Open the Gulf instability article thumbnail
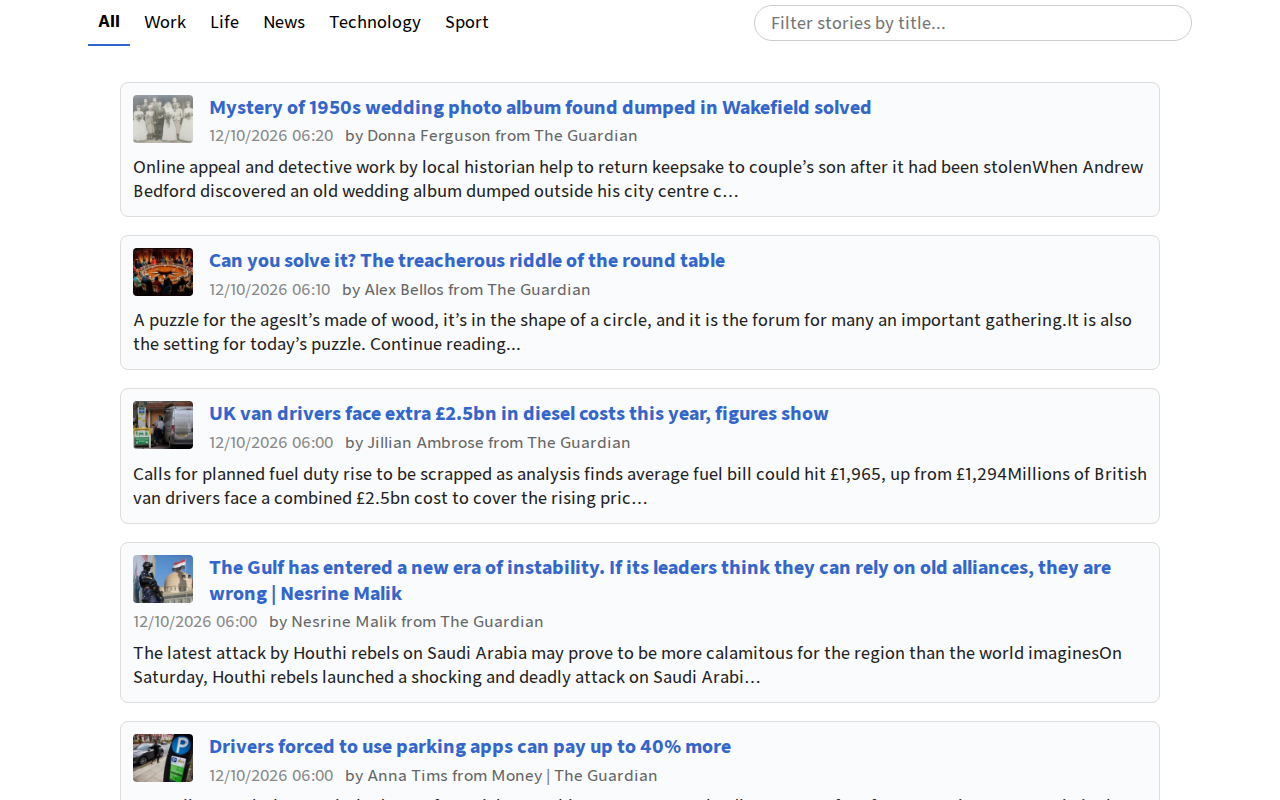Image resolution: width=1280 pixels, height=800 pixels. point(163,579)
